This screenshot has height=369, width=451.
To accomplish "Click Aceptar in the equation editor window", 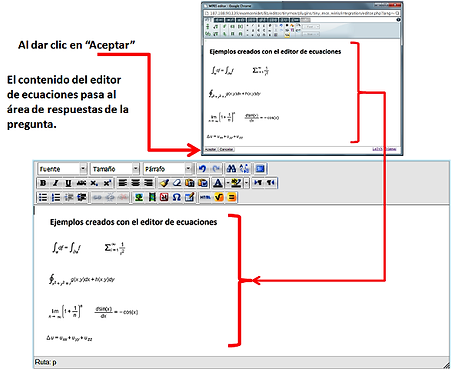I will (x=210, y=149).
